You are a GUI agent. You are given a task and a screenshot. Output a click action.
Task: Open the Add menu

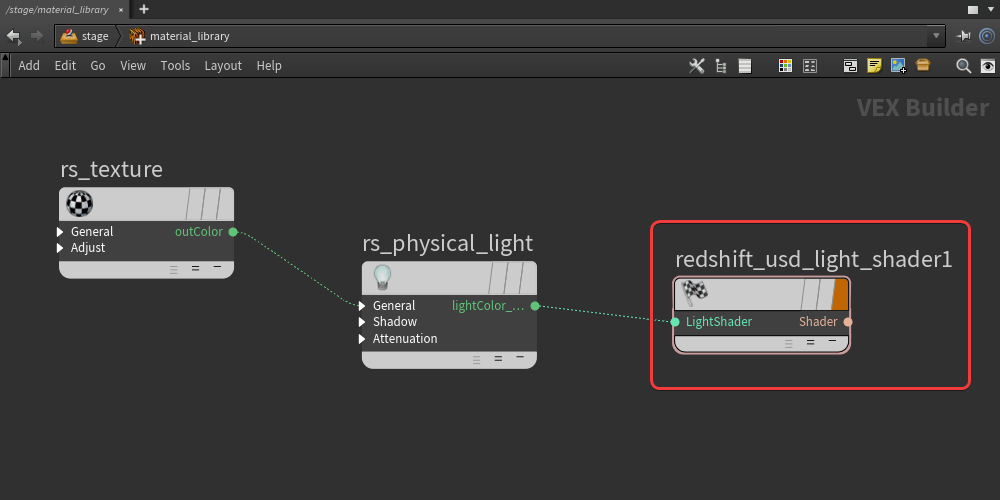pos(29,66)
